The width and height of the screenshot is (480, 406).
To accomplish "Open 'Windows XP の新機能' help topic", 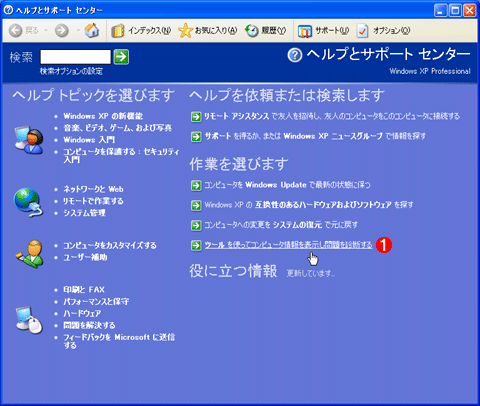I will 103,116.
